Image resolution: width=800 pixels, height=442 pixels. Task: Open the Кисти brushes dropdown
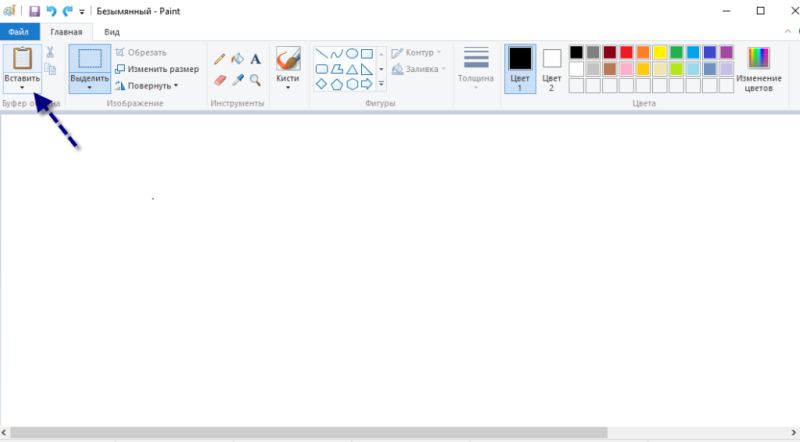tap(288, 88)
